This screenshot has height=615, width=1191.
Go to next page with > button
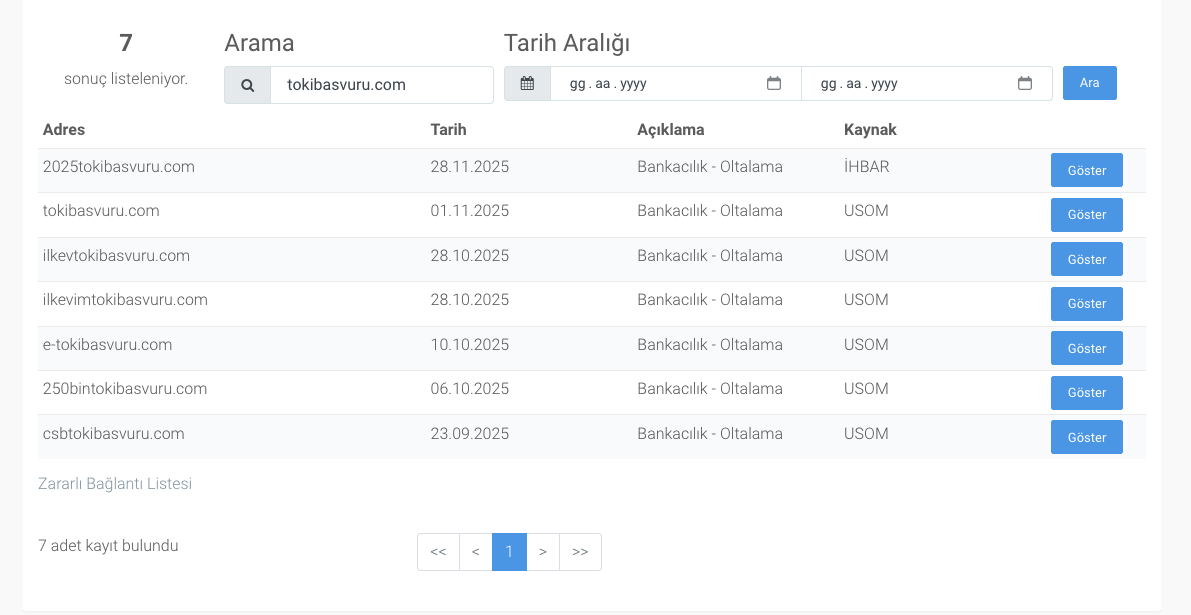click(542, 552)
